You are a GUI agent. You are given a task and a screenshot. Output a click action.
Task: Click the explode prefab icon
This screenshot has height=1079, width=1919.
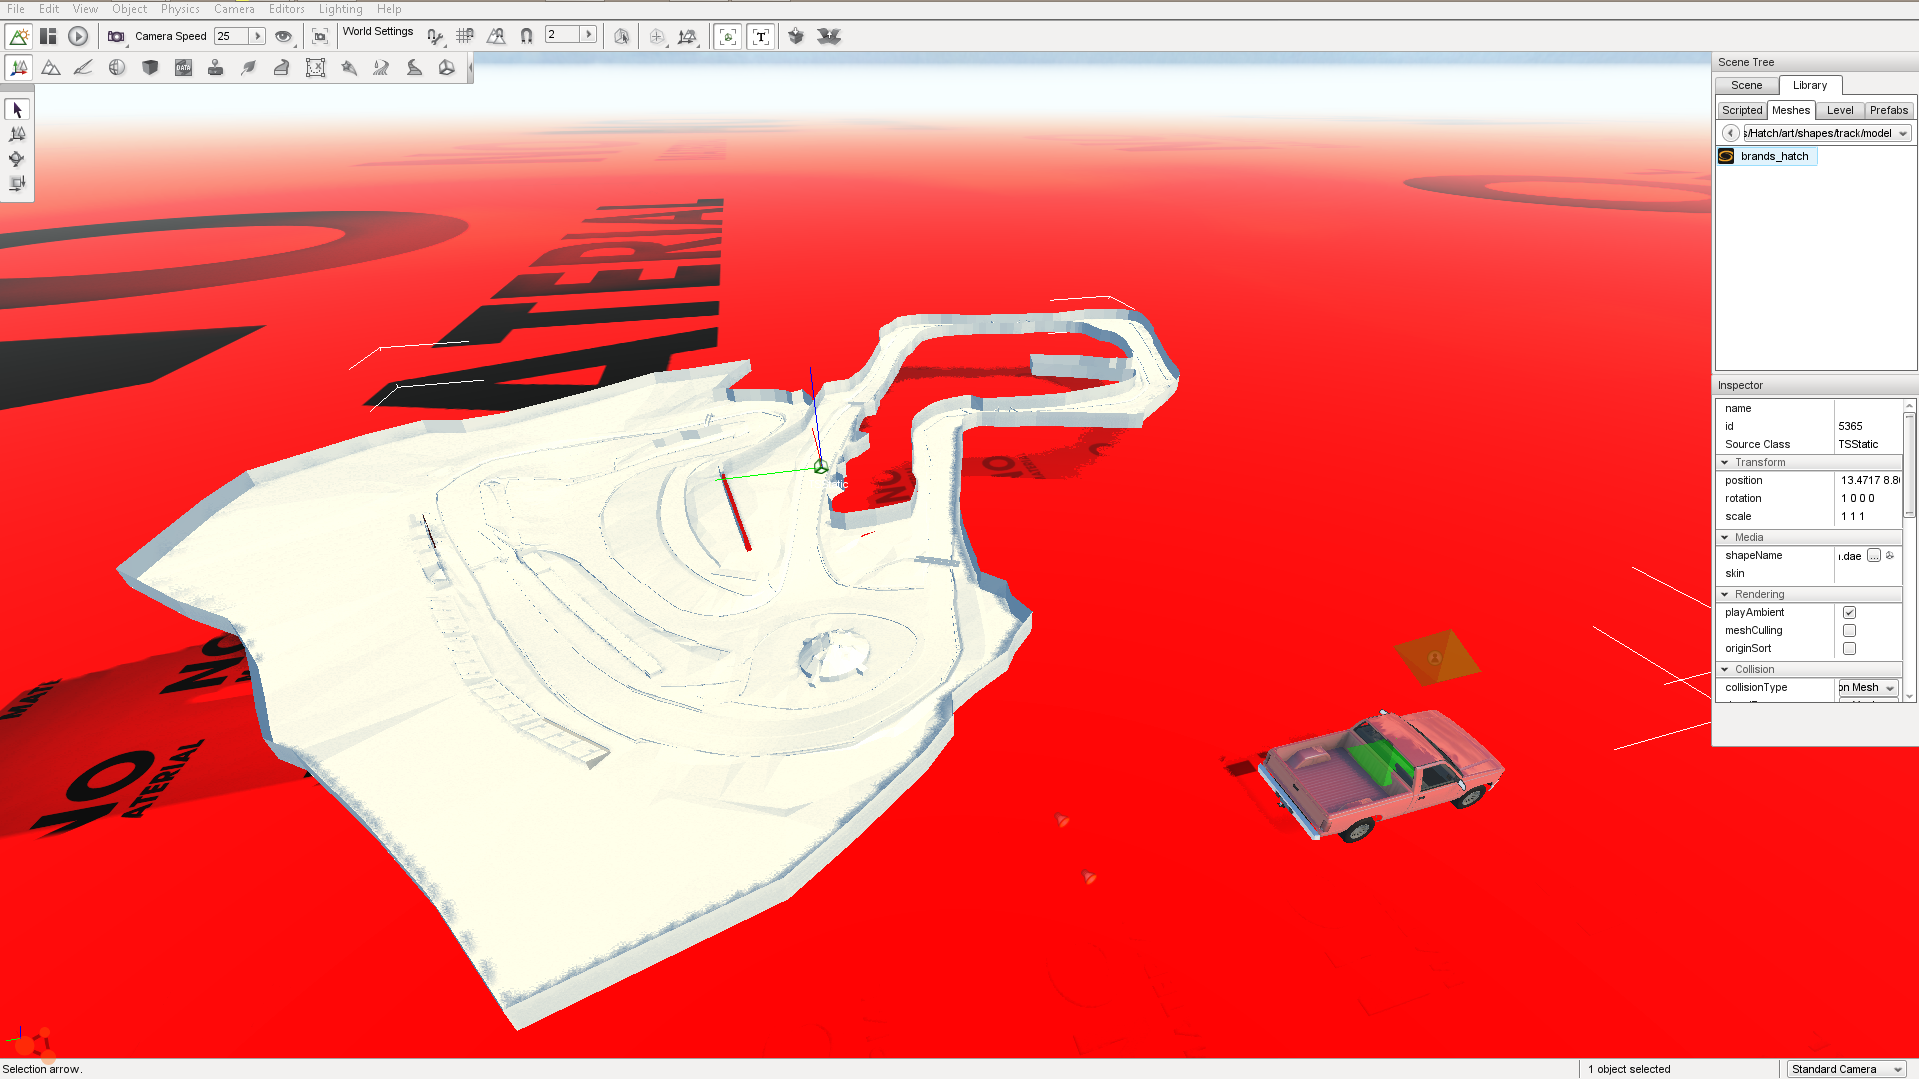coord(829,37)
